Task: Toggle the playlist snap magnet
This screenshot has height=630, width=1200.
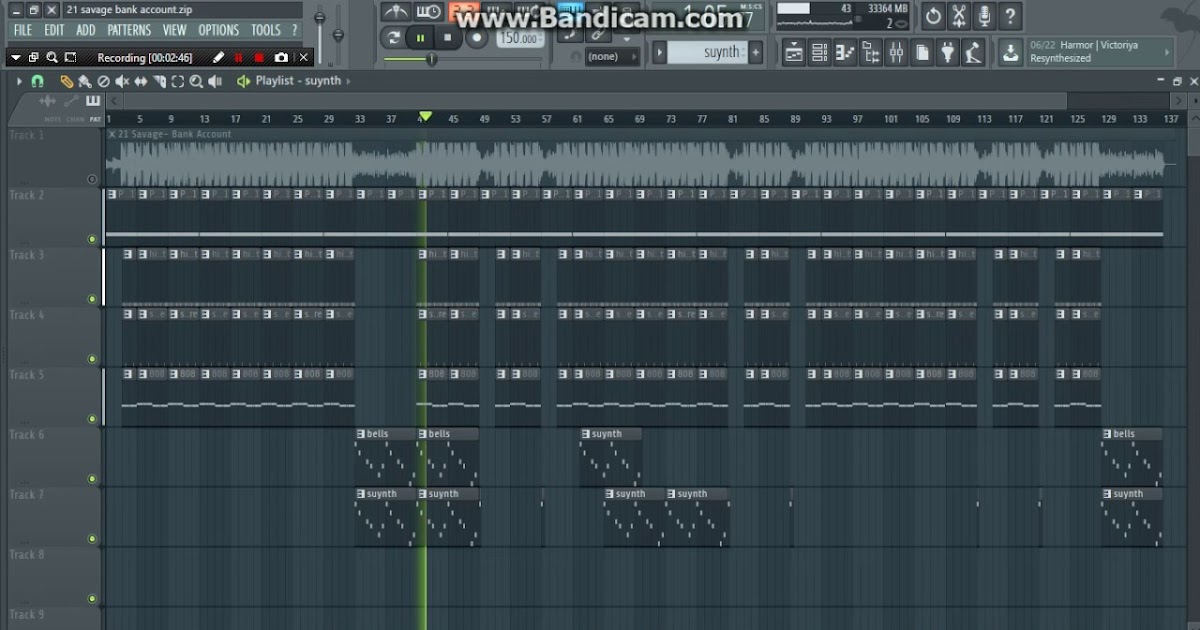Action: [x=37, y=81]
